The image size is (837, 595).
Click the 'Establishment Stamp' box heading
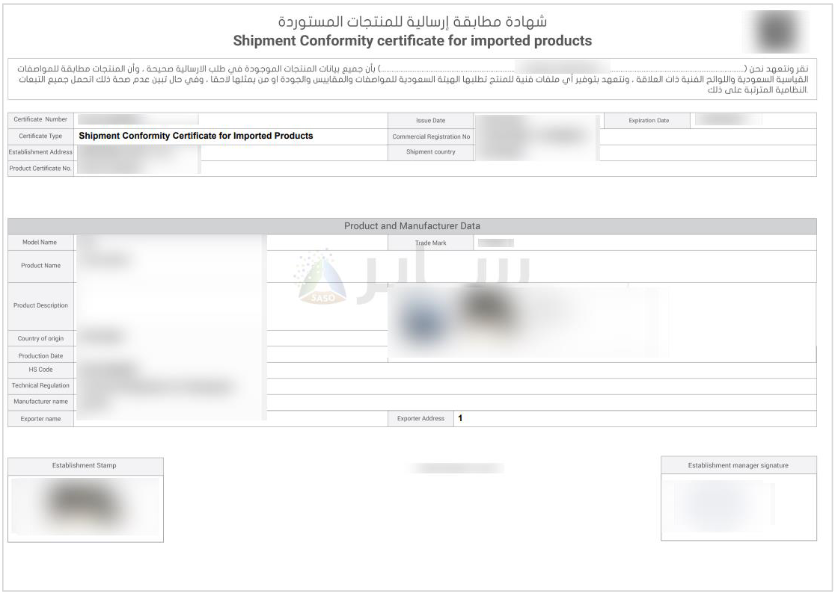[x=84, y=466]
